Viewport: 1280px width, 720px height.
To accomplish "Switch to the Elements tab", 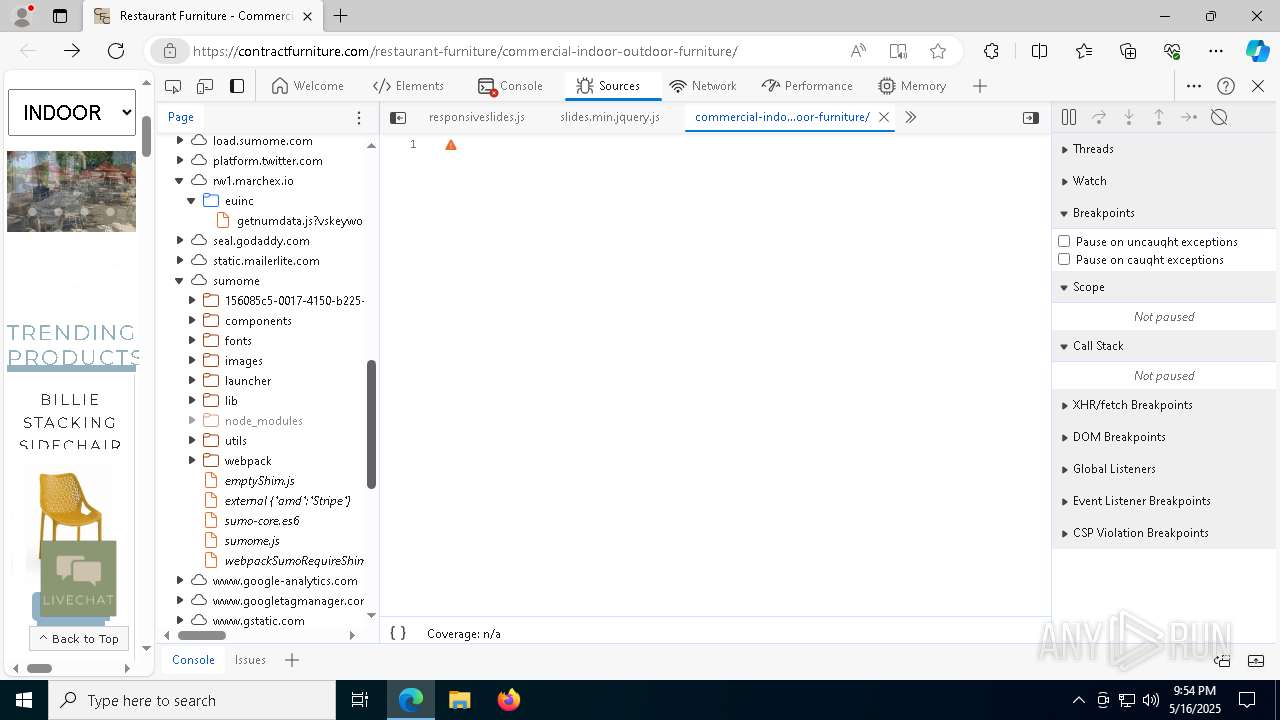I will coord(408,86).
